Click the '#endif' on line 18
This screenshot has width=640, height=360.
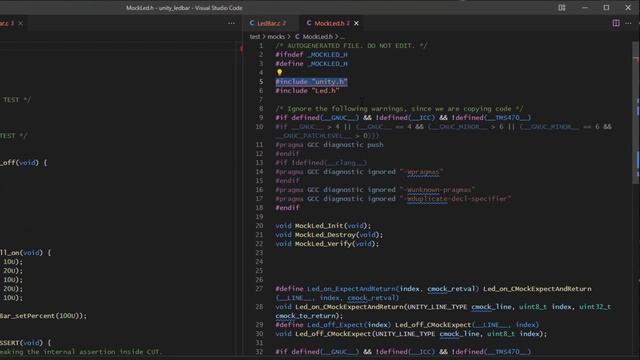point(287,208)
